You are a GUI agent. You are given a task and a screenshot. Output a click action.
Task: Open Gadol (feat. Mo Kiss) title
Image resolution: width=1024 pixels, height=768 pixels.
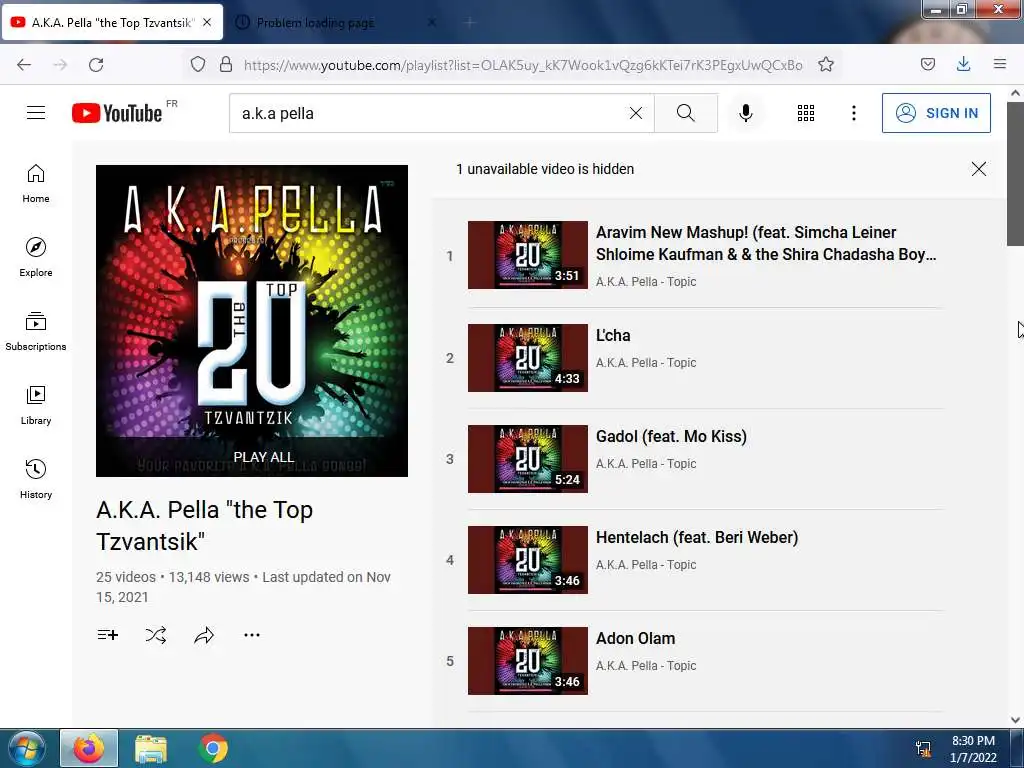pos(671,436)
